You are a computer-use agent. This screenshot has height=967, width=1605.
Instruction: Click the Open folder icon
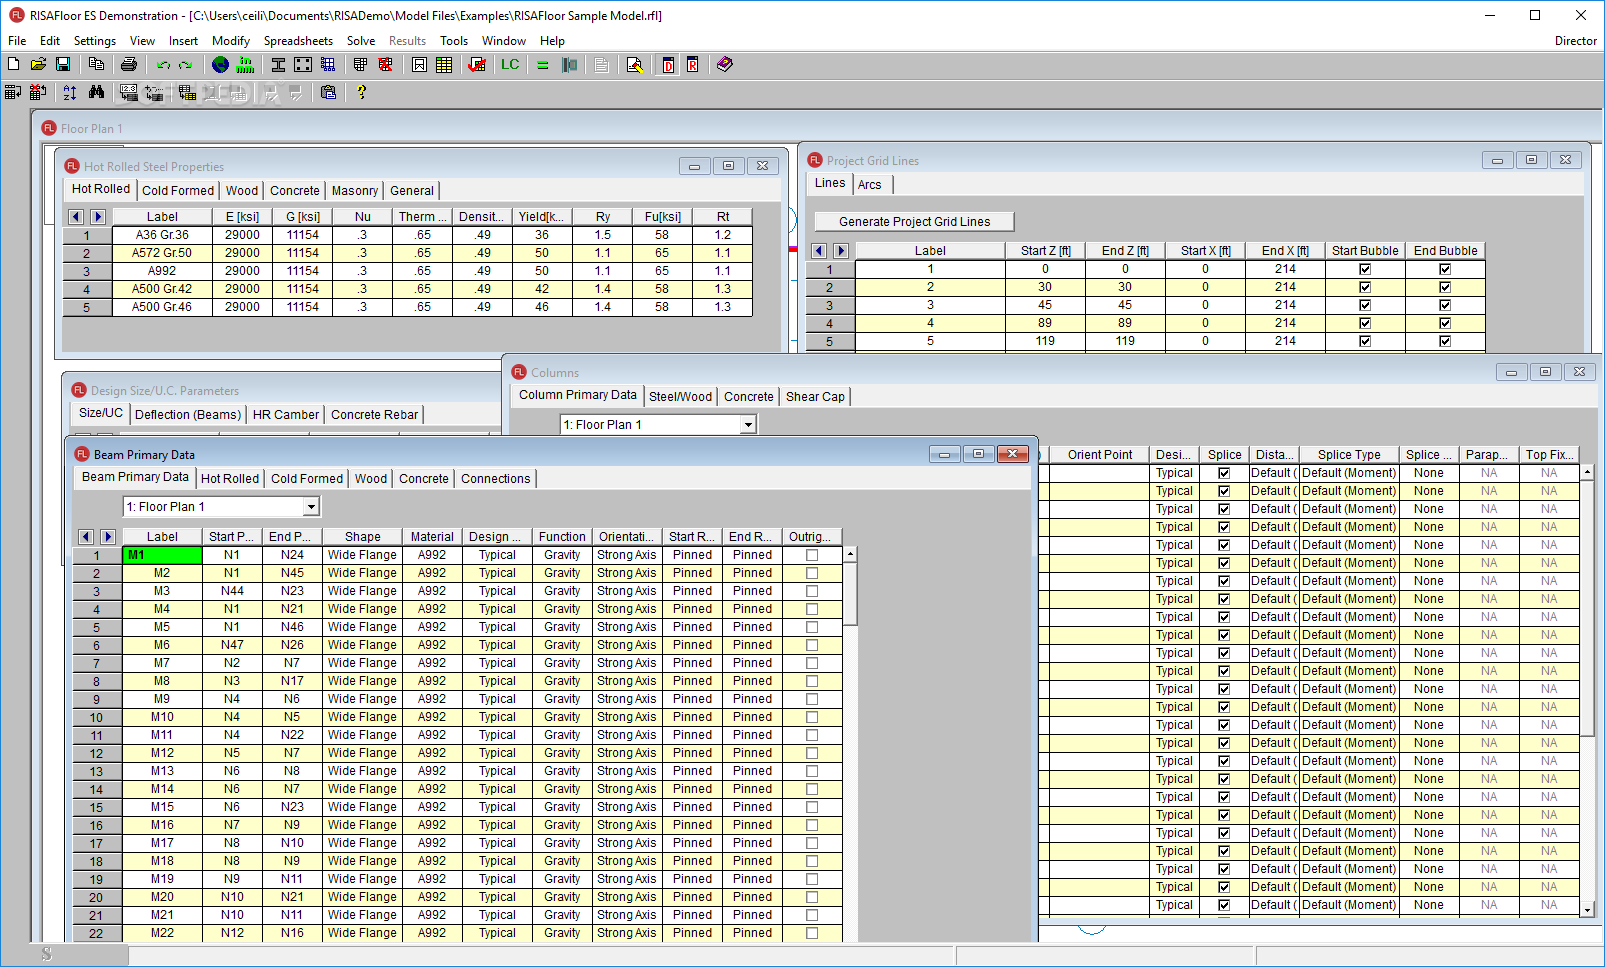coord(38,64)
